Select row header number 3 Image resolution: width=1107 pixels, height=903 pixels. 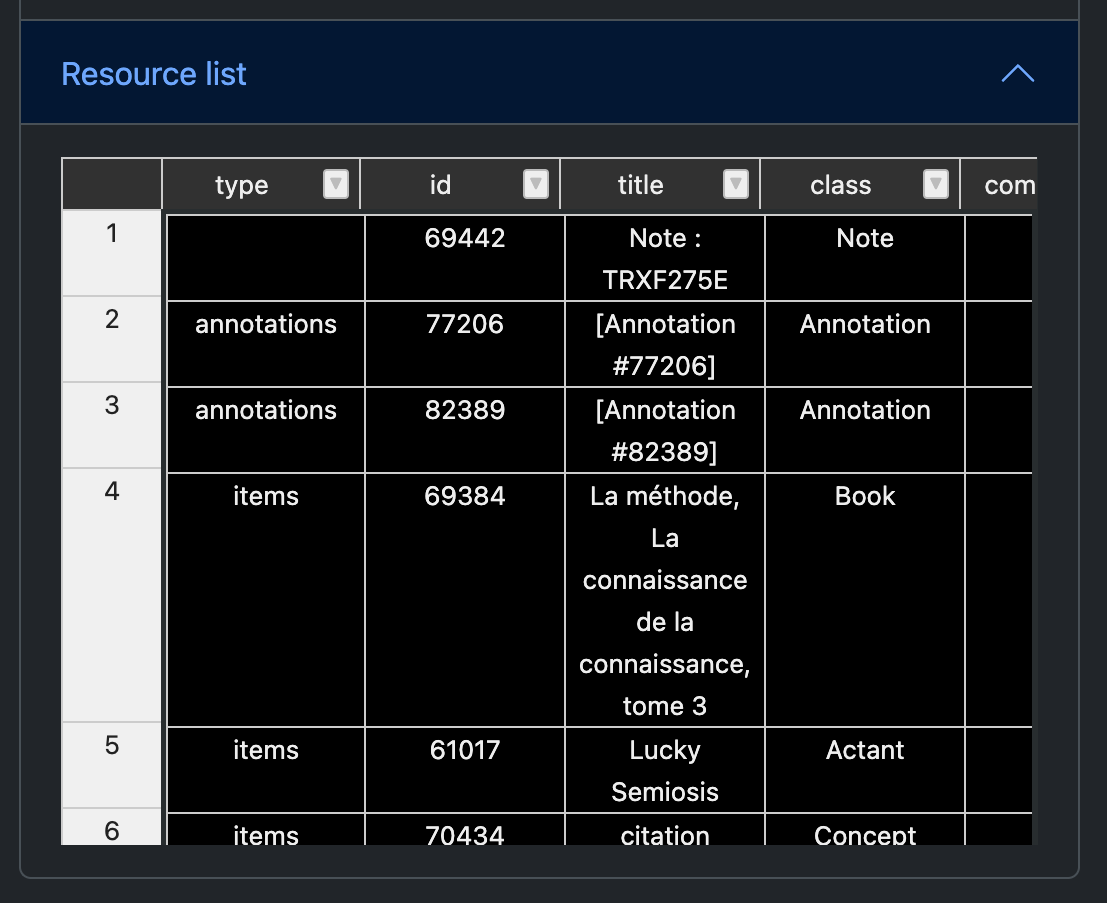[x=111, y=425]
